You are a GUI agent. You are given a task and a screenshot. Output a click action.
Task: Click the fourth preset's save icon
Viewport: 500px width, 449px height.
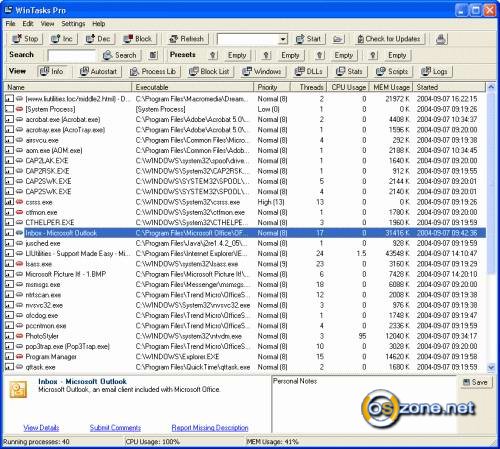373,55
